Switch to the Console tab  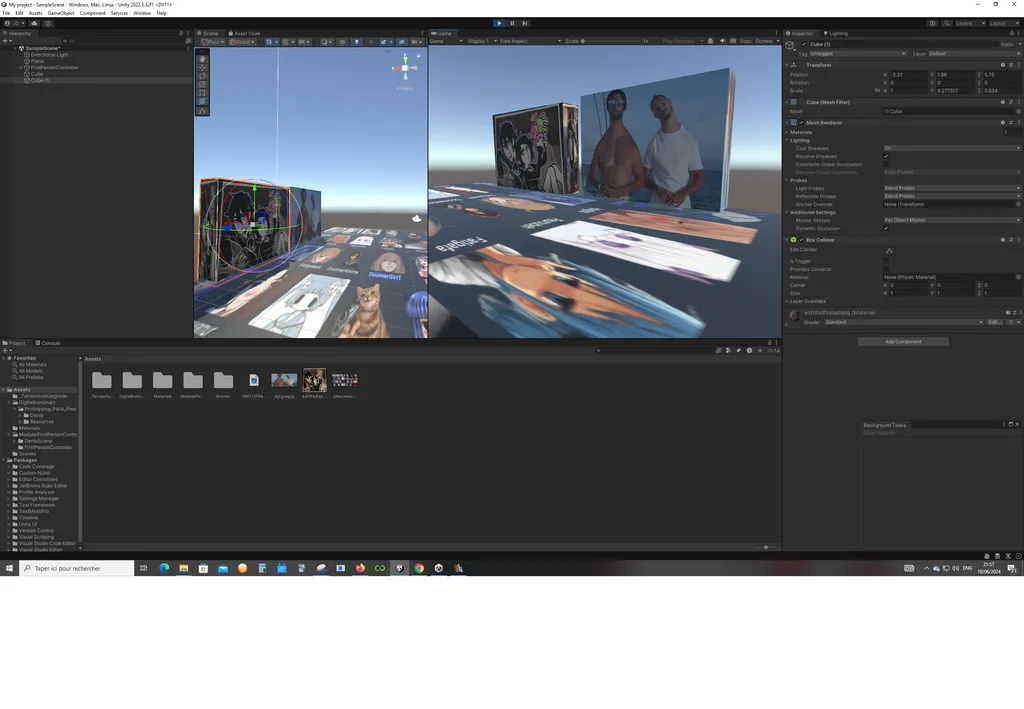[48, 343]
